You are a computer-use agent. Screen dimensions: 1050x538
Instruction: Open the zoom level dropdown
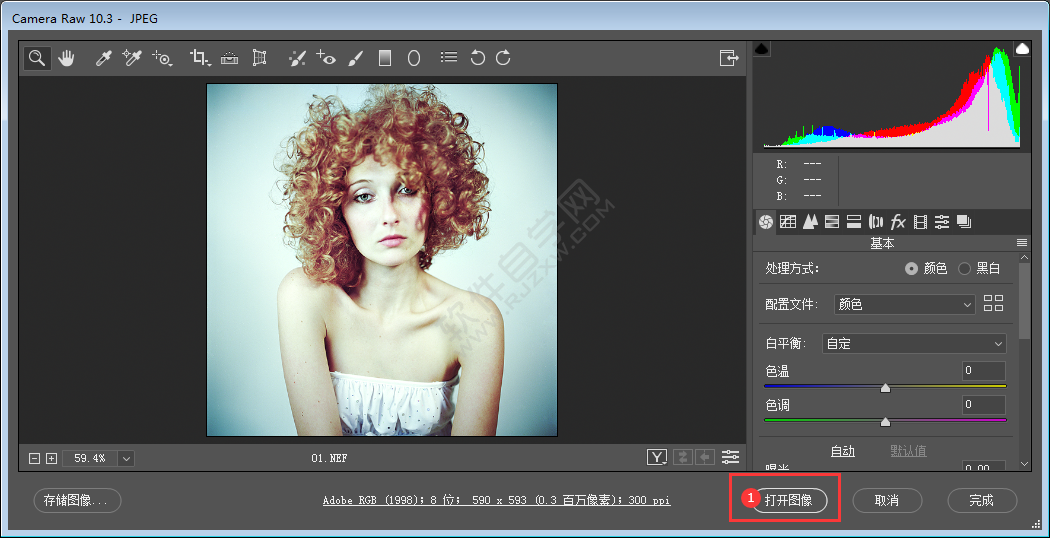click(126, 458)
